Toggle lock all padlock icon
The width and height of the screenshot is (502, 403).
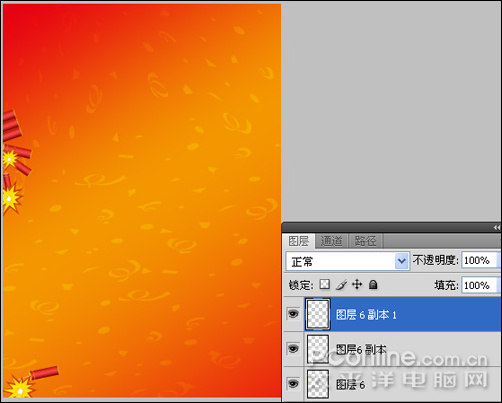pyautogui.click(x=373, y=285)
